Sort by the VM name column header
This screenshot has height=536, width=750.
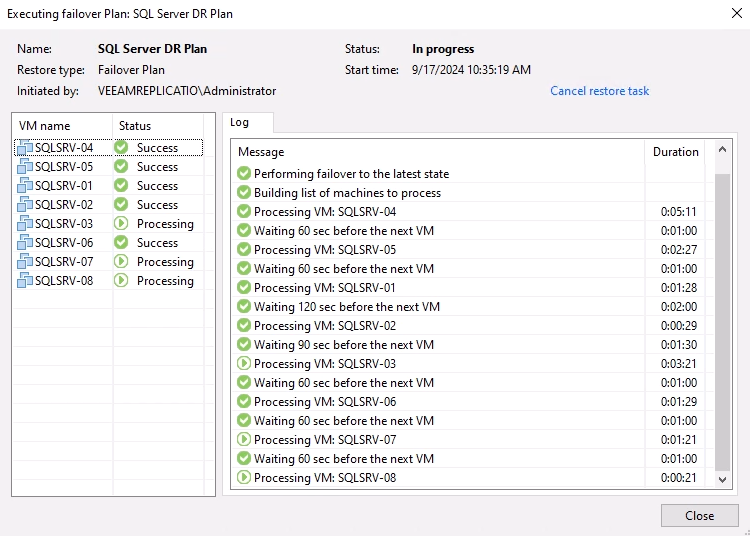(45, 126)
